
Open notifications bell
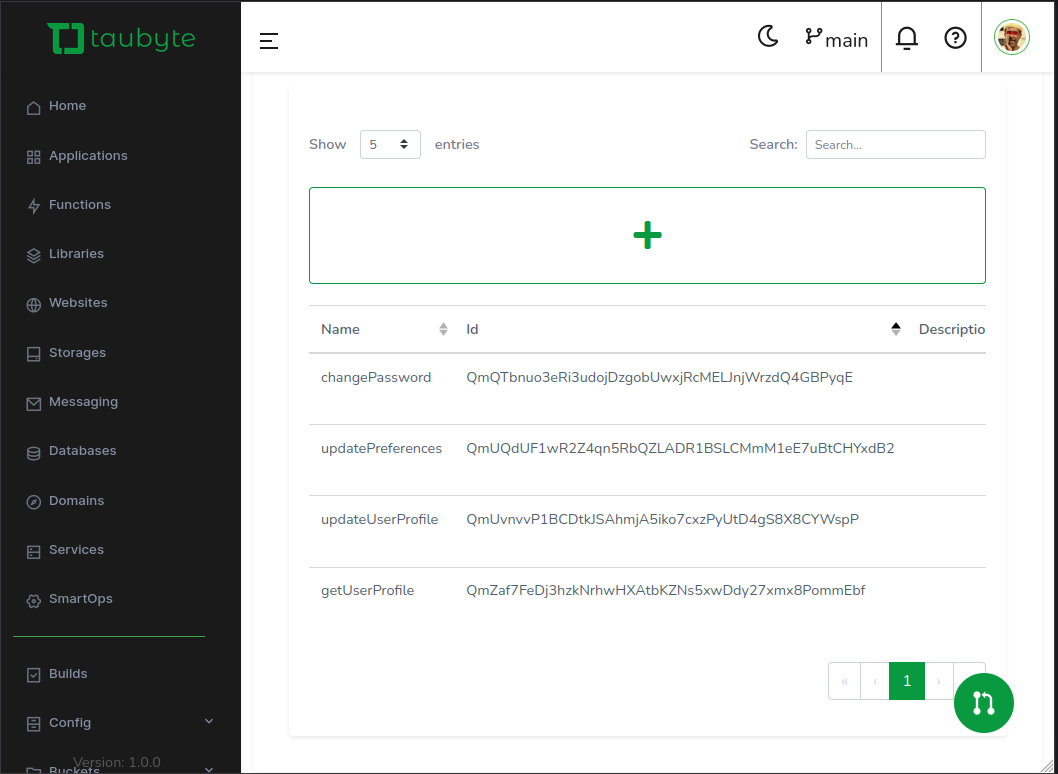(x=906, y=38)
